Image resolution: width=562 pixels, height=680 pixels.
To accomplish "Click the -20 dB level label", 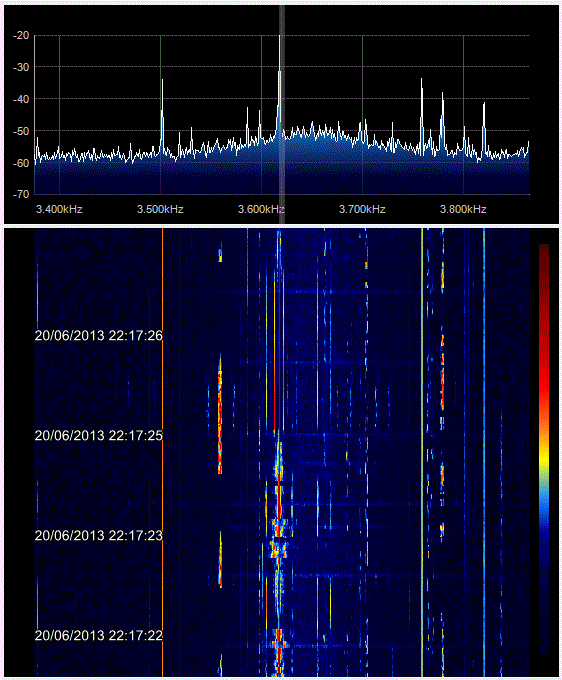I will point(21,36).
